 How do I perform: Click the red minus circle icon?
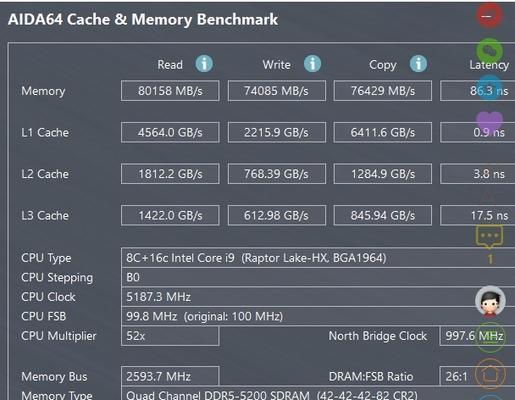(489, 16)
